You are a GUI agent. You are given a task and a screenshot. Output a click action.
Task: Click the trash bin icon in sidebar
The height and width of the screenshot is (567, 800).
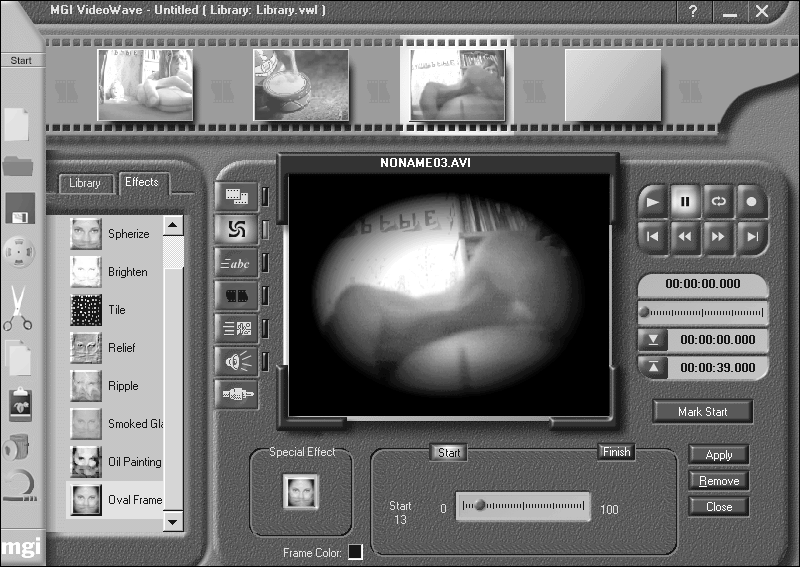(x=16, y=447)
